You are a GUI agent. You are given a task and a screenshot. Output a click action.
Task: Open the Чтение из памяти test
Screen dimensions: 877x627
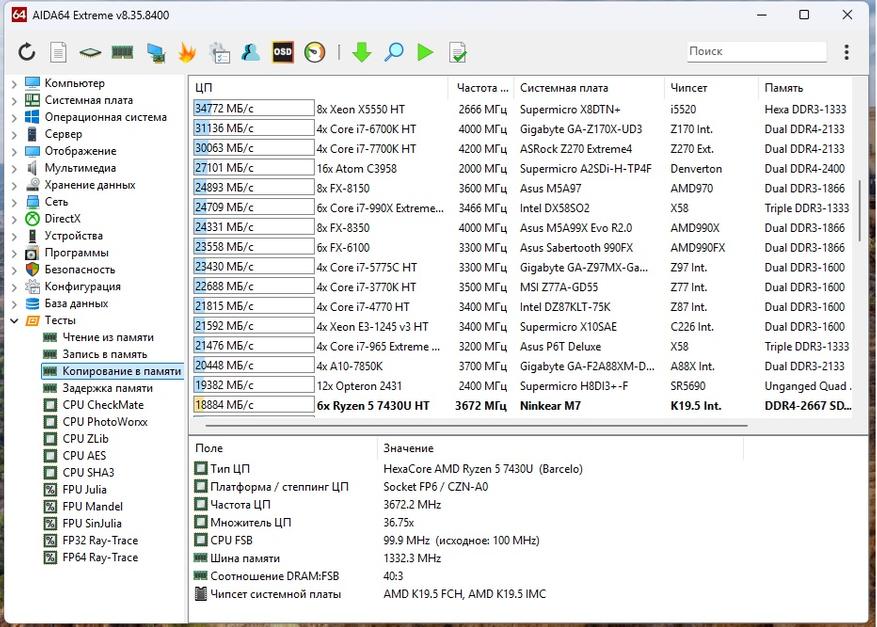tap(107, 337)
